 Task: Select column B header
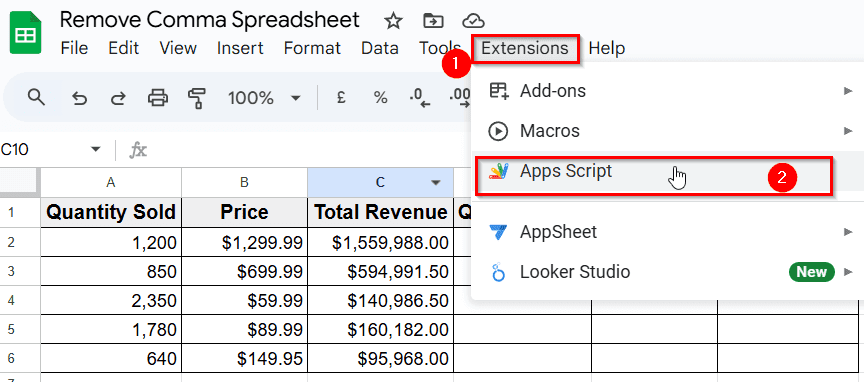(x=244, y=182)
